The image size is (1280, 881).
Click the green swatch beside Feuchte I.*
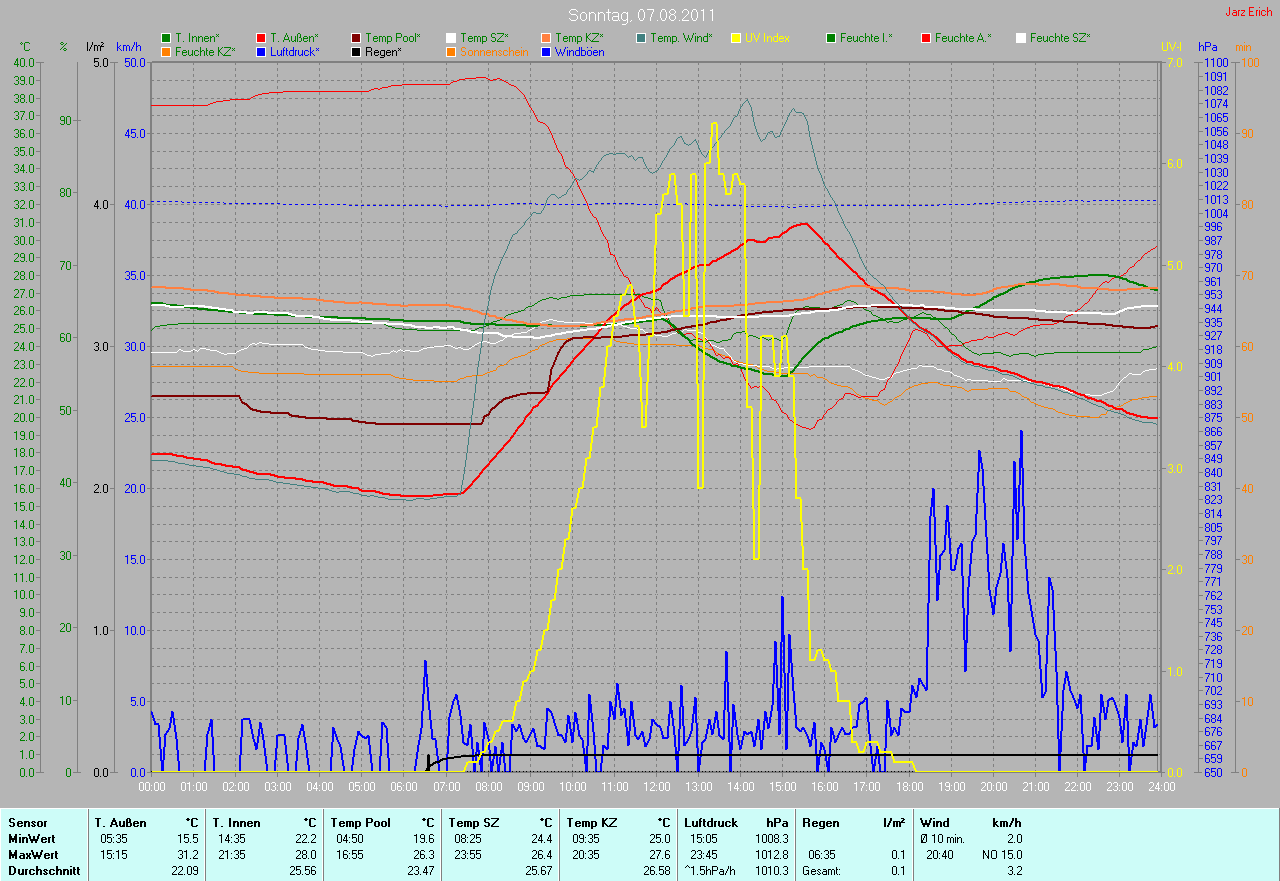pos(831,38)
